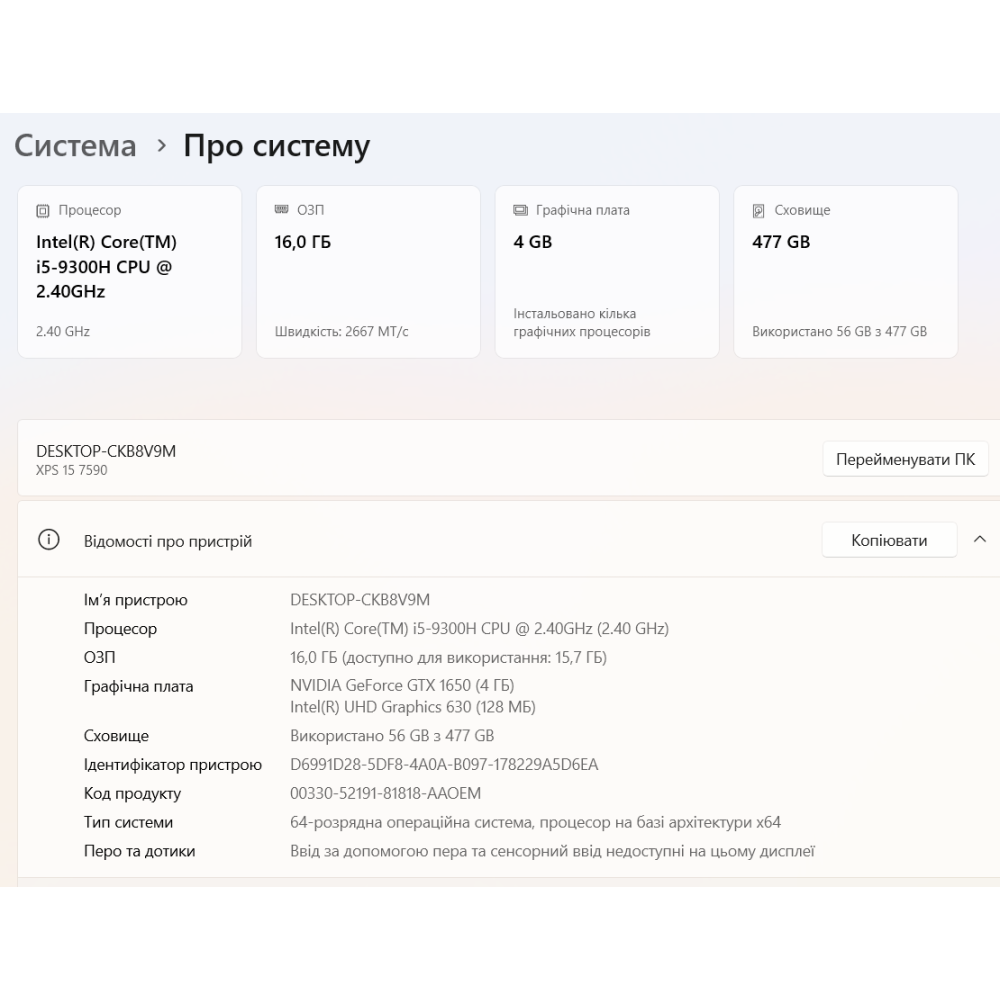Click the Відомості про пристрій header text
Image resolution: width=1000 pixels, height=1000 pixels.
[x=168, y=541]
